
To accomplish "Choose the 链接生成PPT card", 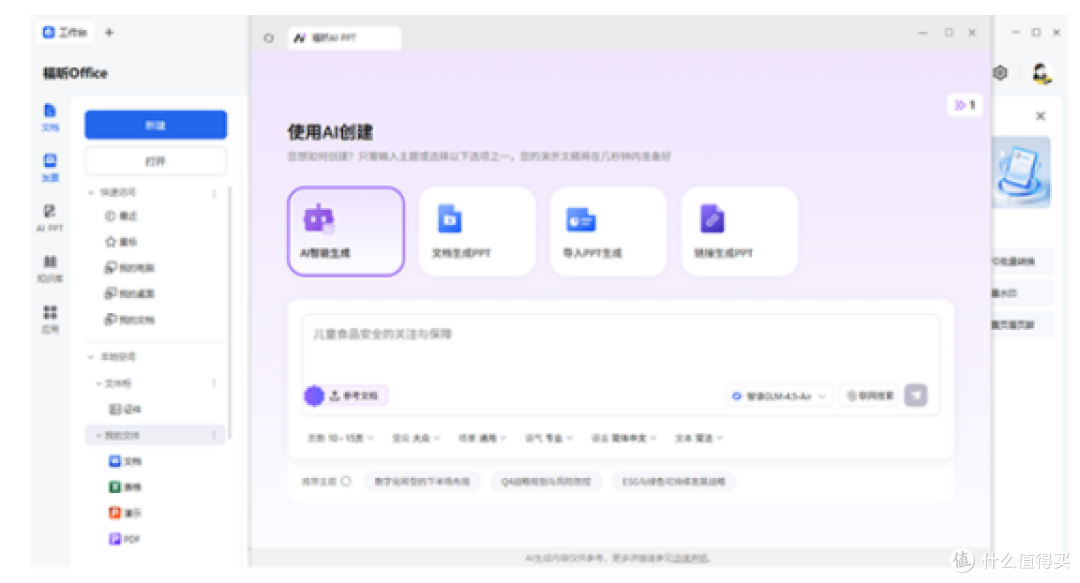I will coord(740,232).
